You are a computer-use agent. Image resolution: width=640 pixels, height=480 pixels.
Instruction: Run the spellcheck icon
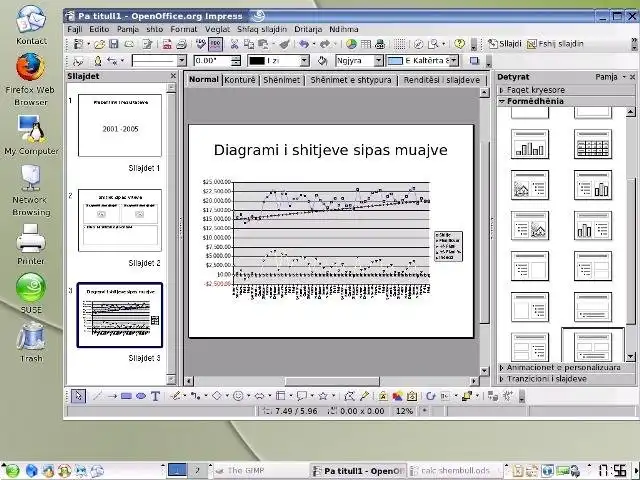click(x=200, y=44)
